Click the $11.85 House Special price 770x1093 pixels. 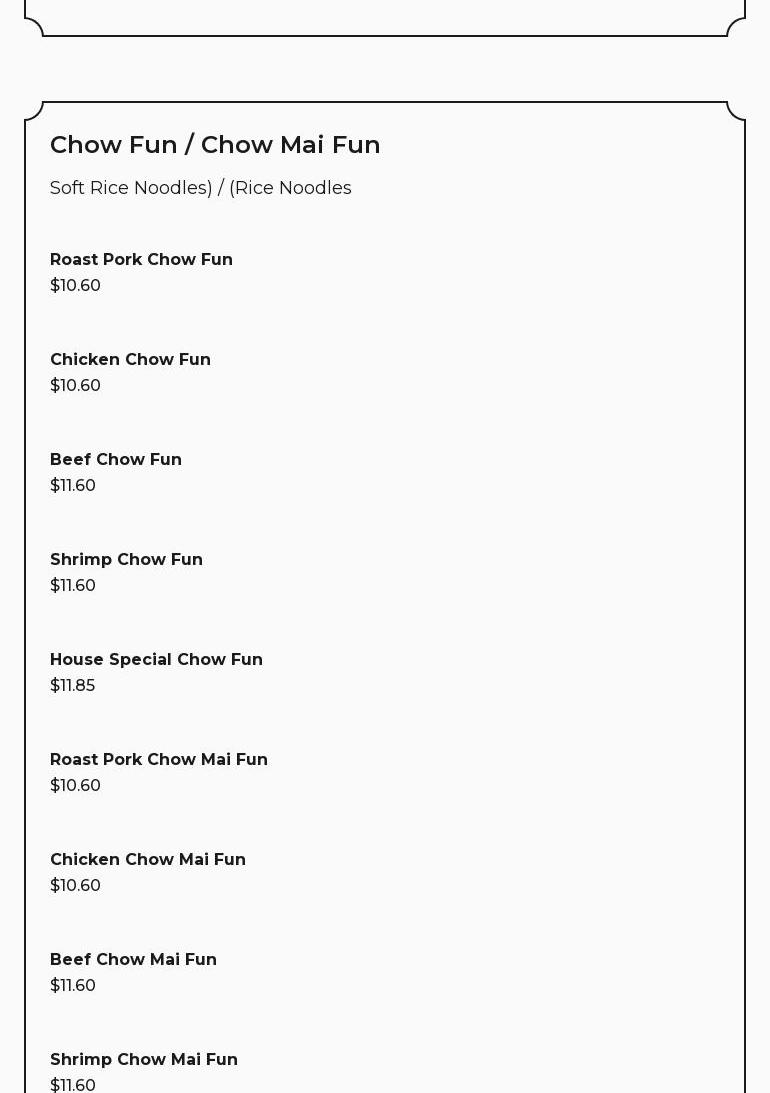click(x=72, y=685)
